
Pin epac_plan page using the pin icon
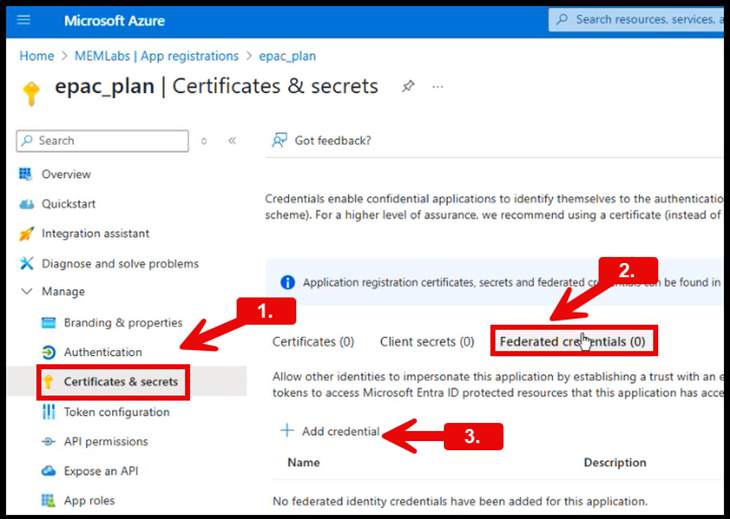click(408, 86)
